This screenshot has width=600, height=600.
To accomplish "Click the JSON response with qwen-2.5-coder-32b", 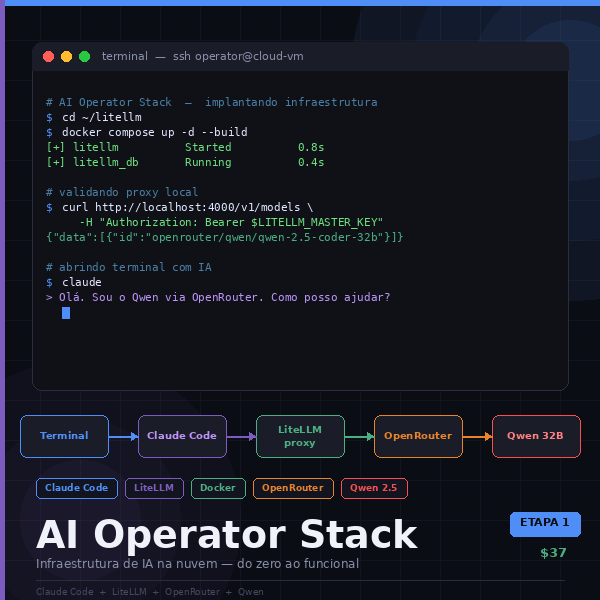I will (225, 237).
